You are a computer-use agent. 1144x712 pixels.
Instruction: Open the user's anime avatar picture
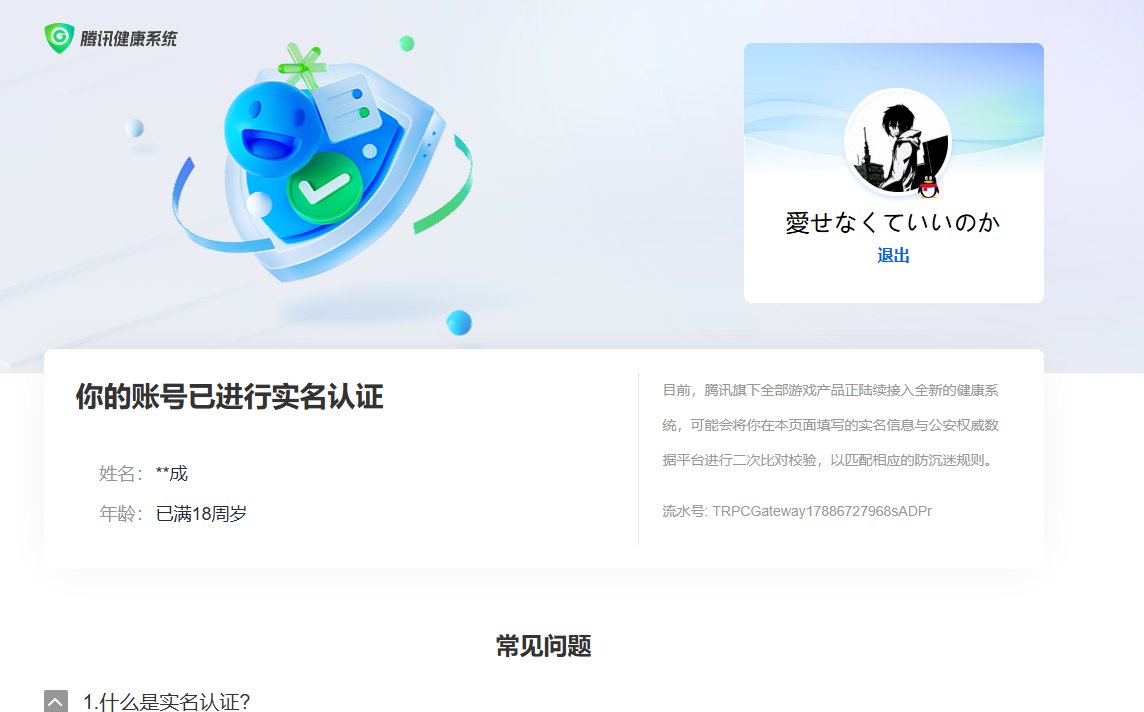(897, 142)
